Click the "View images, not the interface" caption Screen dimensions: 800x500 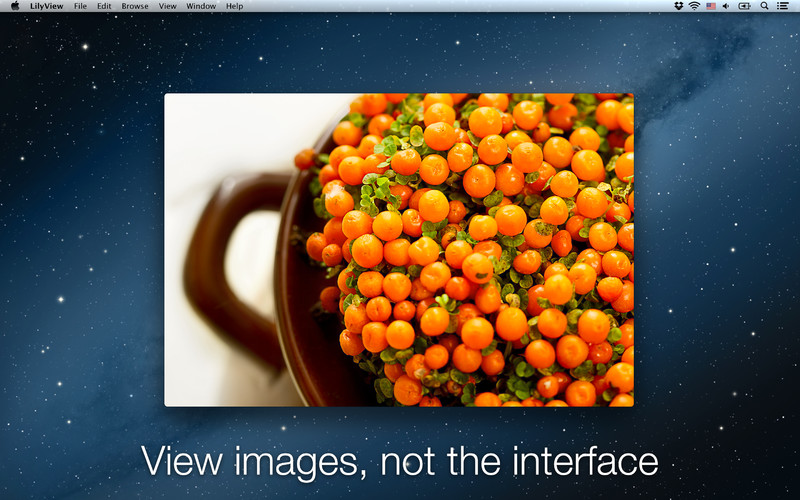pyautogui.click(x=399, y=462)
